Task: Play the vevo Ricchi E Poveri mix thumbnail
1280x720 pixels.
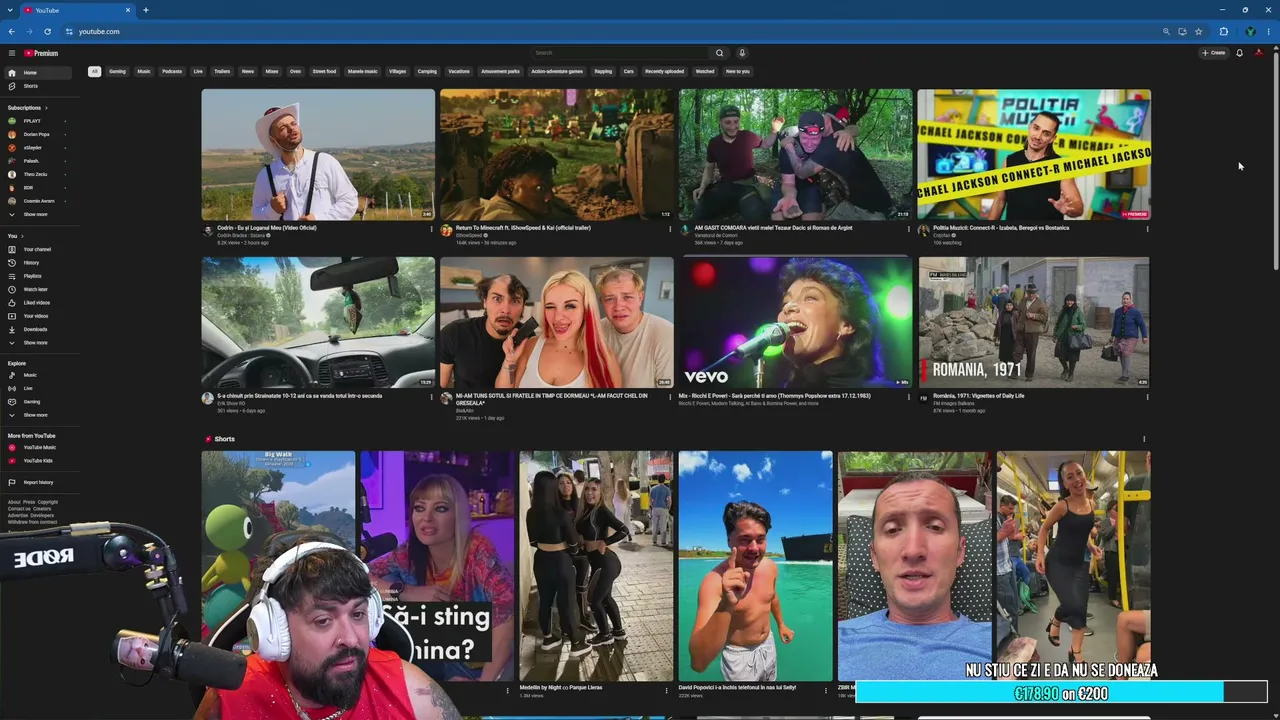Action: 796,322
